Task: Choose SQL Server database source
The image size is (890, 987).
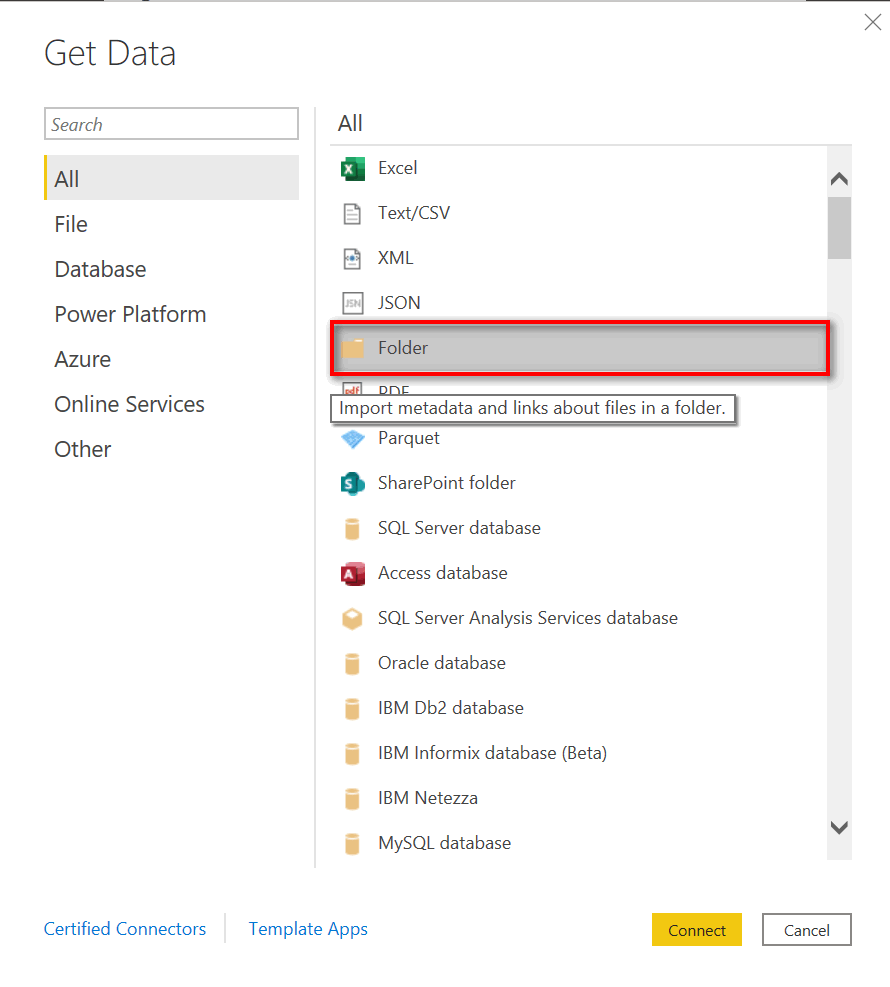Action: tap(578, 529)
